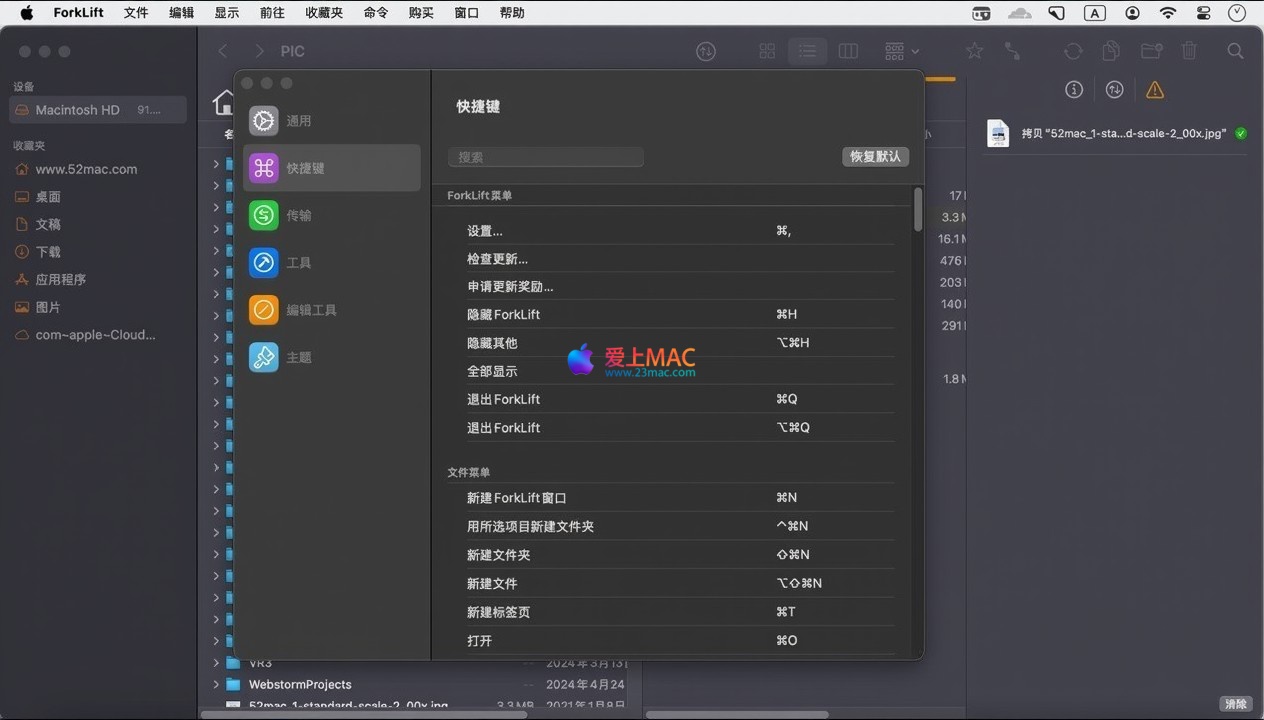Viewport: 1264px width, 720px height.
Task: Open the 前往 menu in menu bar
Action: pos(272,13)
